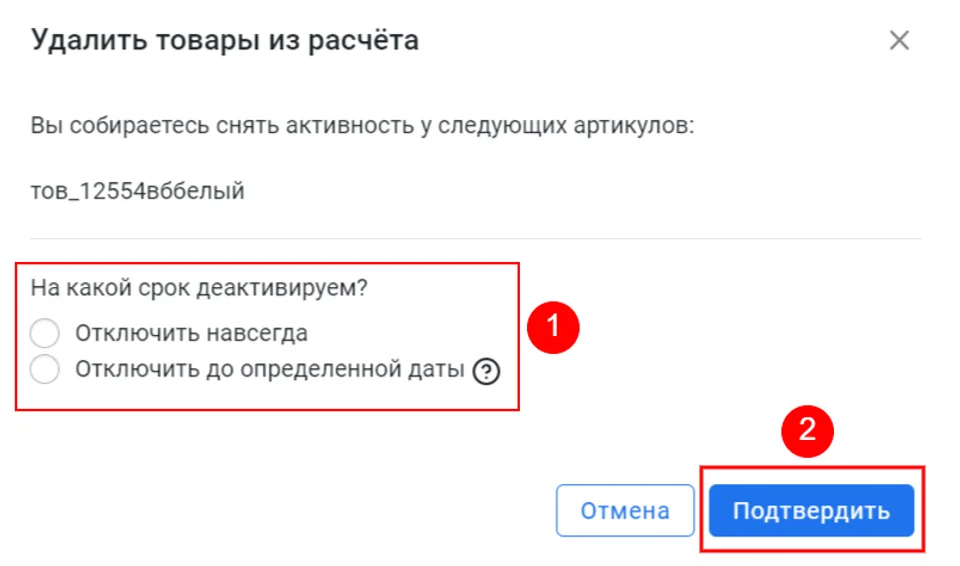The width and height of the screenshot is (960, 566).
Task: Confirm removal with the 'Подтвердить' button
Action: [811, 510]
